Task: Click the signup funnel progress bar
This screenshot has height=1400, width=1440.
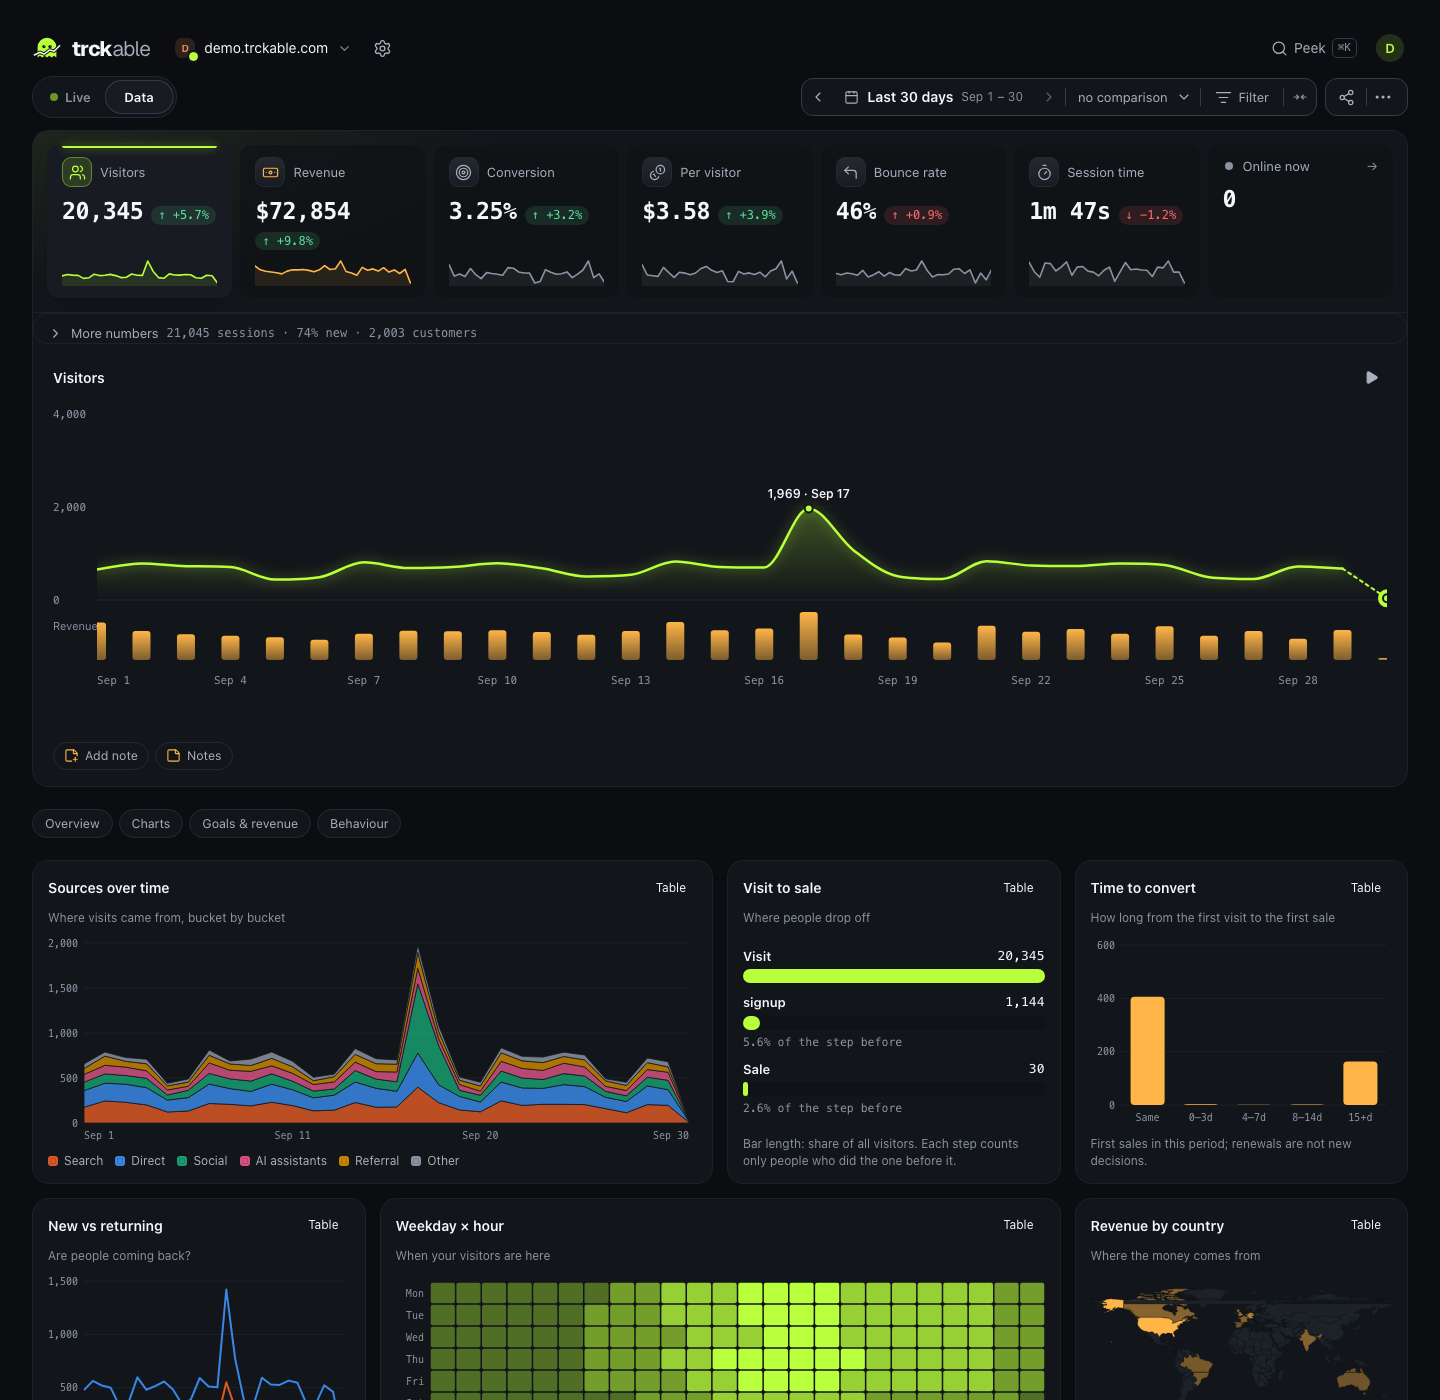Action: pos(894,1023)
